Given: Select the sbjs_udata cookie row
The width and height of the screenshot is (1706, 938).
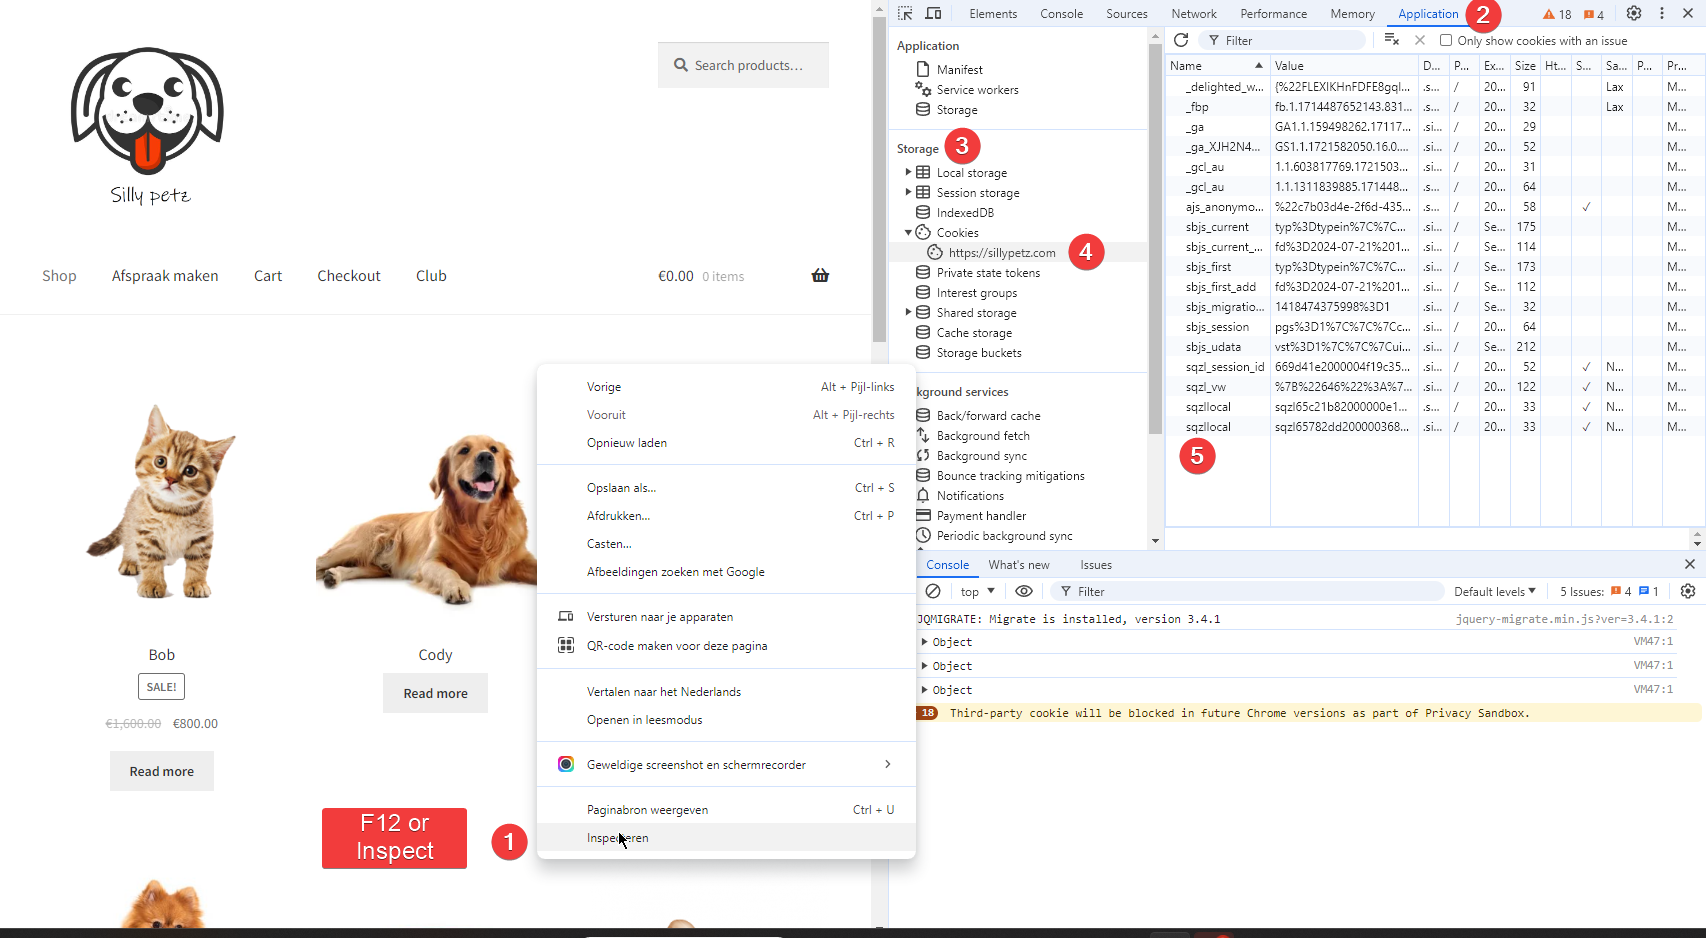Looking at the screenshot, I should (x=1435, y=347).
